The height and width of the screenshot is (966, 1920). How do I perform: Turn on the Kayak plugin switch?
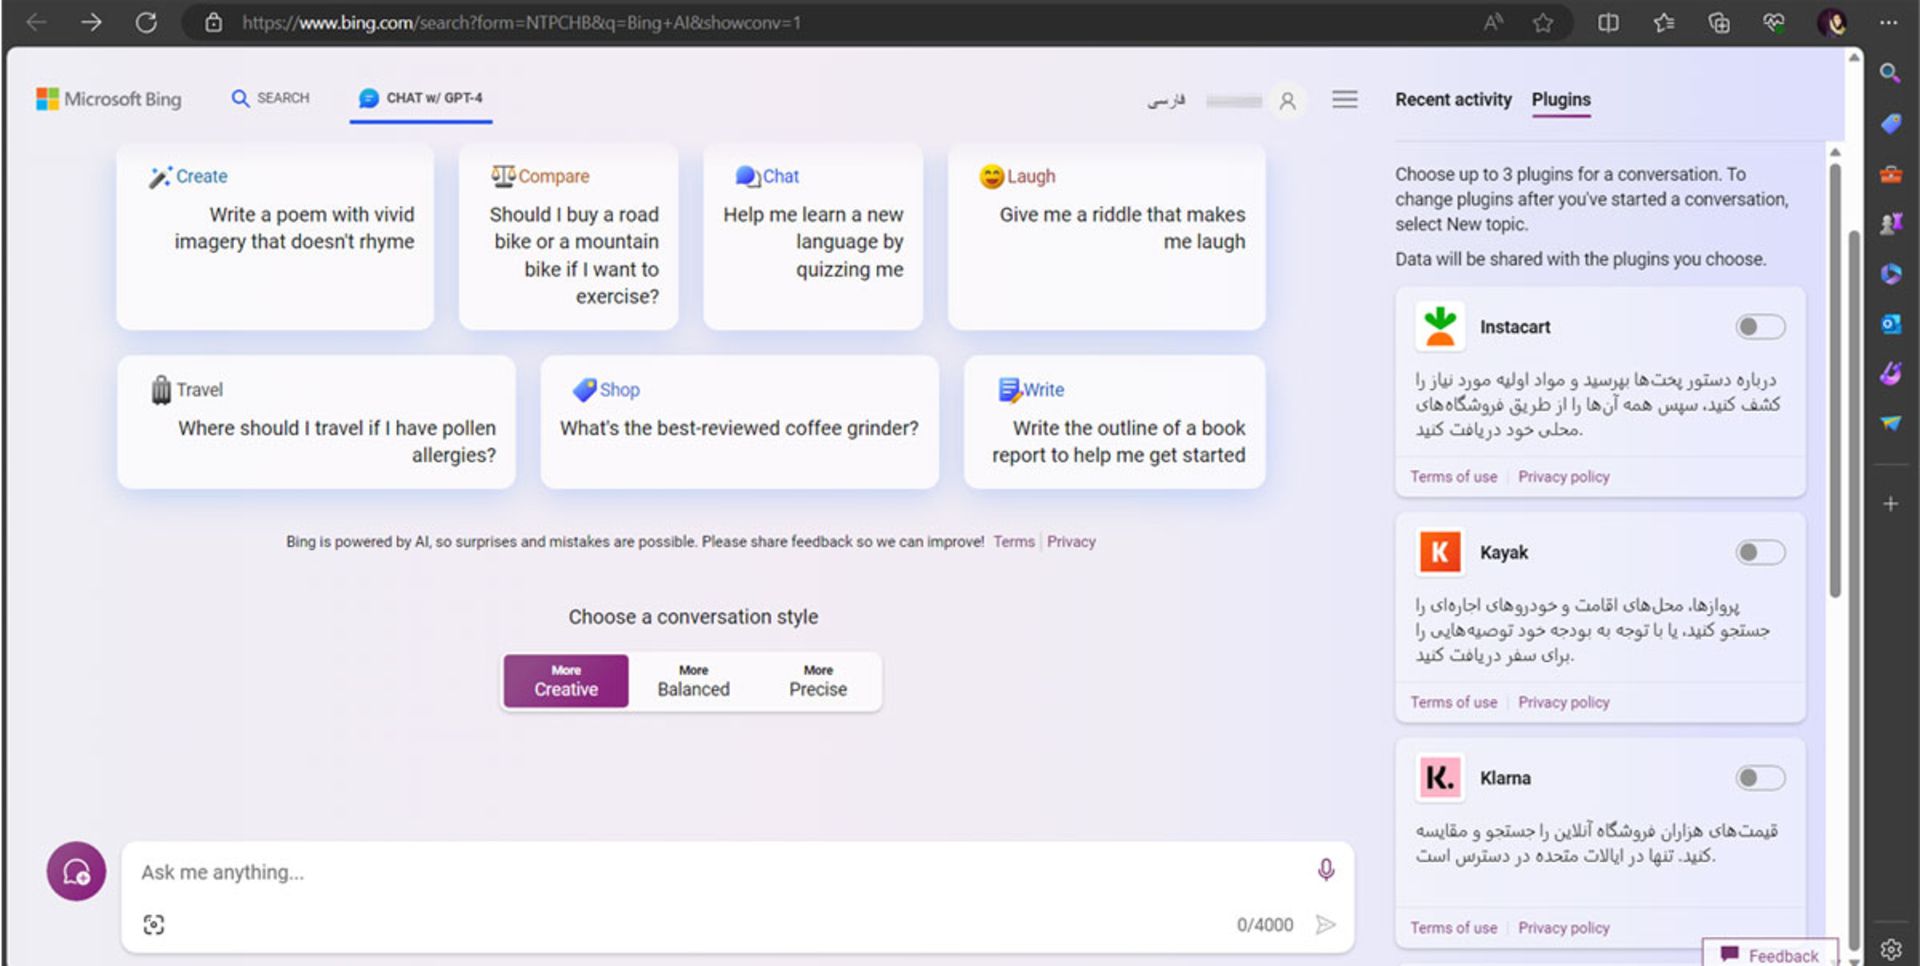pyautogui.click(x=1759, y=553)
